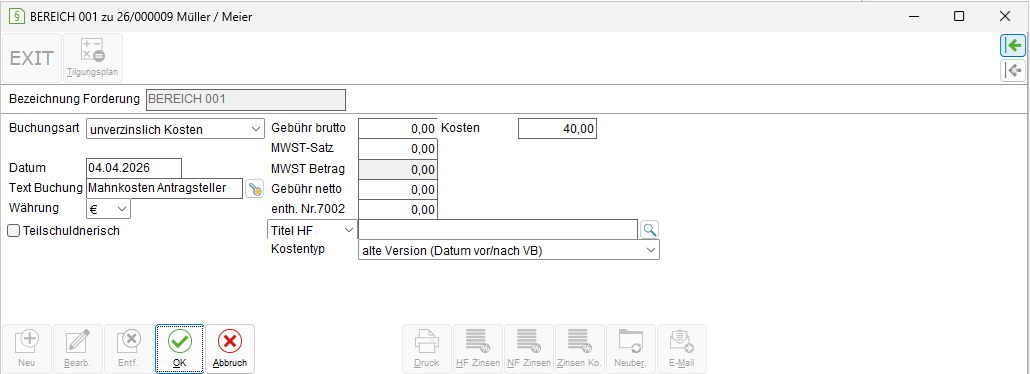This screenshot has height=374, width=1030.
Task: Close the BEREICH 001 window
Action: (x=1004, y=16)
